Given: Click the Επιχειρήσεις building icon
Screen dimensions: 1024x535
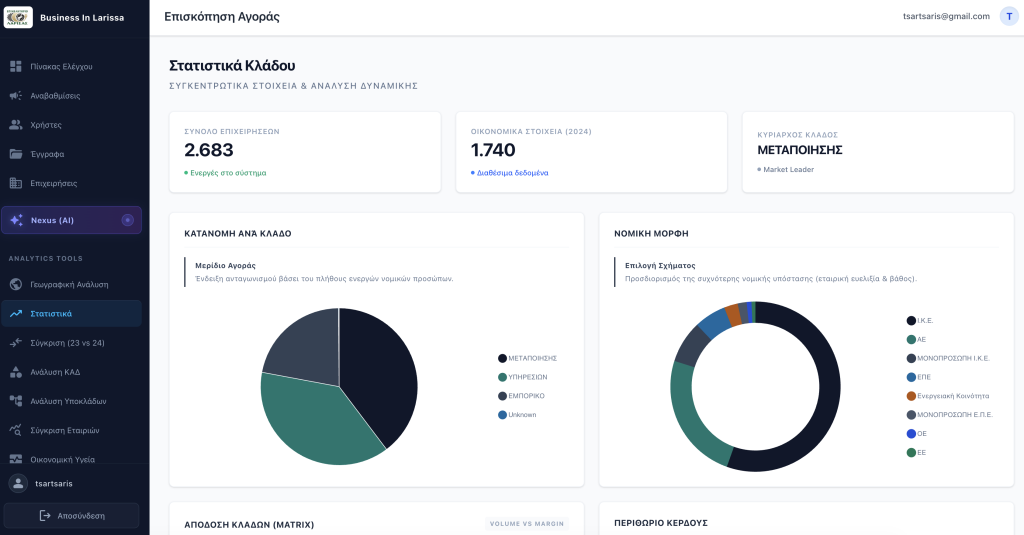Looking at the screenshot, I should coord(16,184).
